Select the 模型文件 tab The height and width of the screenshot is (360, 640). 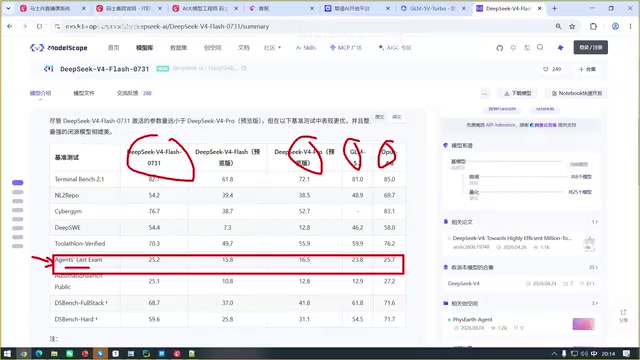[84, 93]
